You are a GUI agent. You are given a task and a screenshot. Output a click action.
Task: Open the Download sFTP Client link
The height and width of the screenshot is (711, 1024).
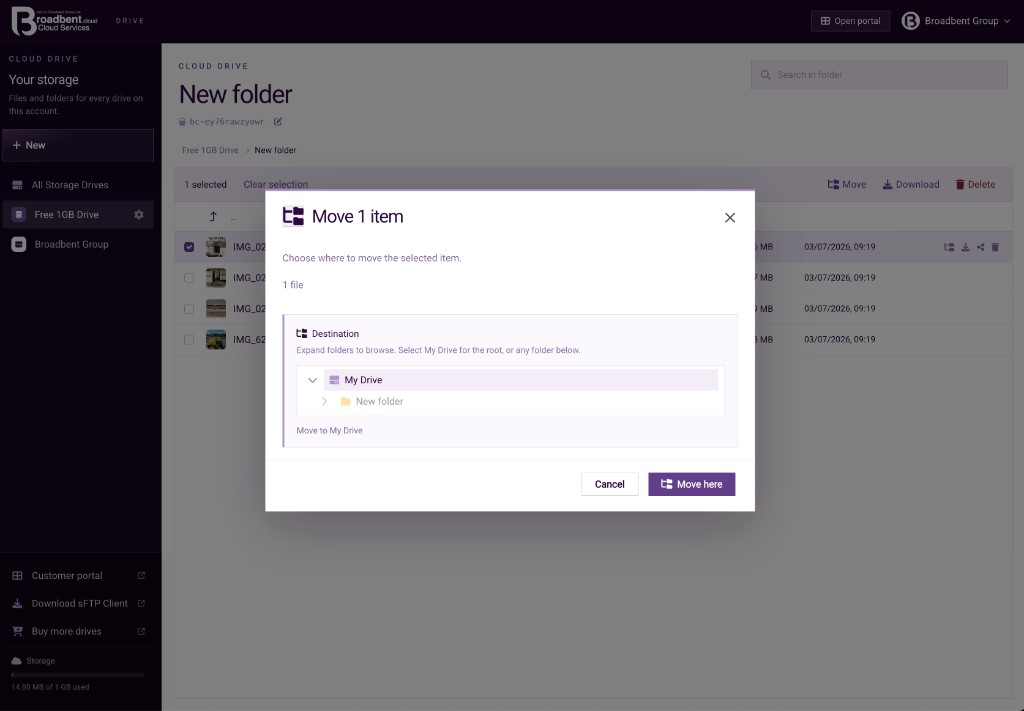pyautogui.click(x=78, y=603)
